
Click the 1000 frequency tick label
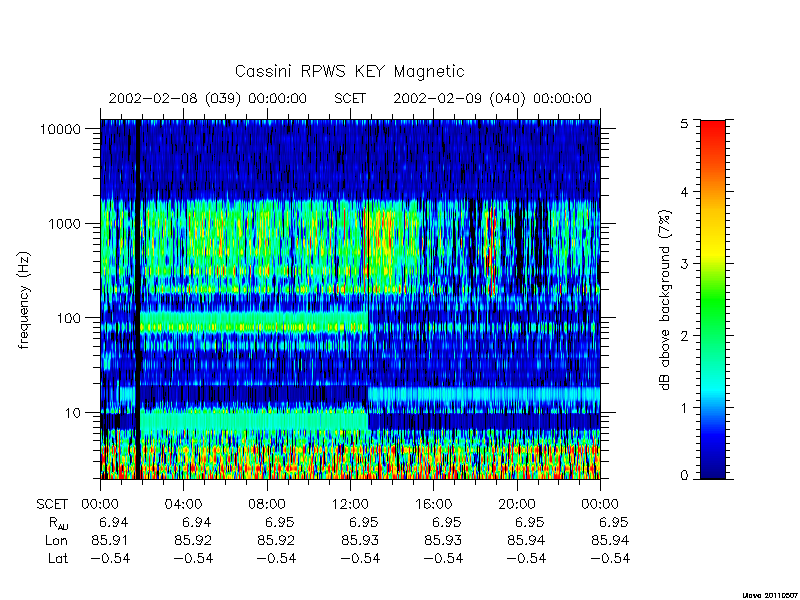[64, 223]
